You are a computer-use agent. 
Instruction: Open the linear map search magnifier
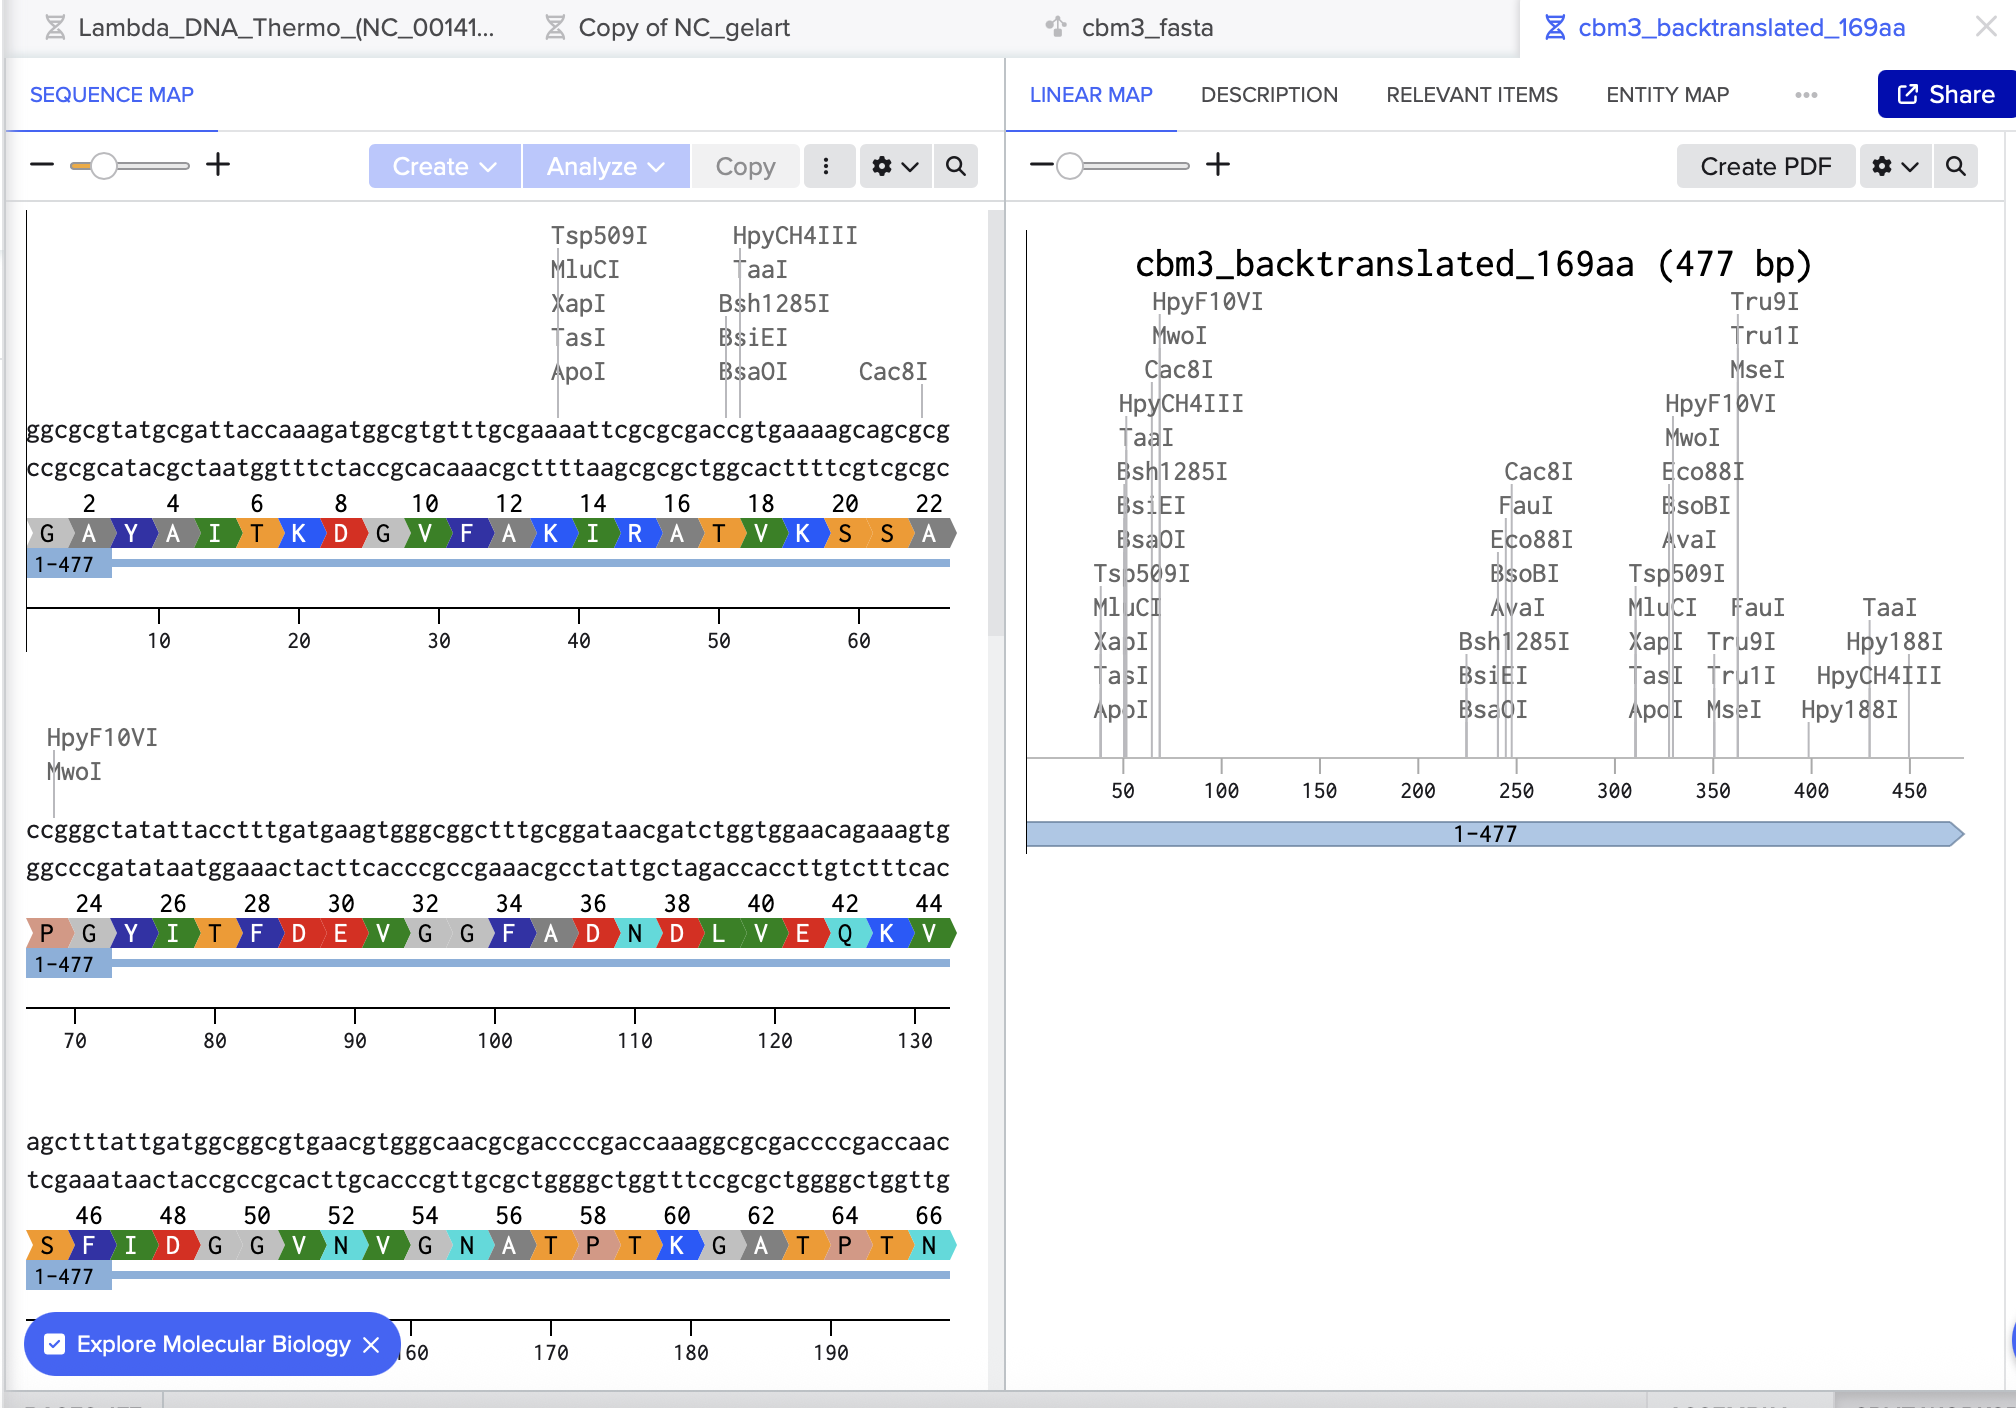pos(1956,166)
